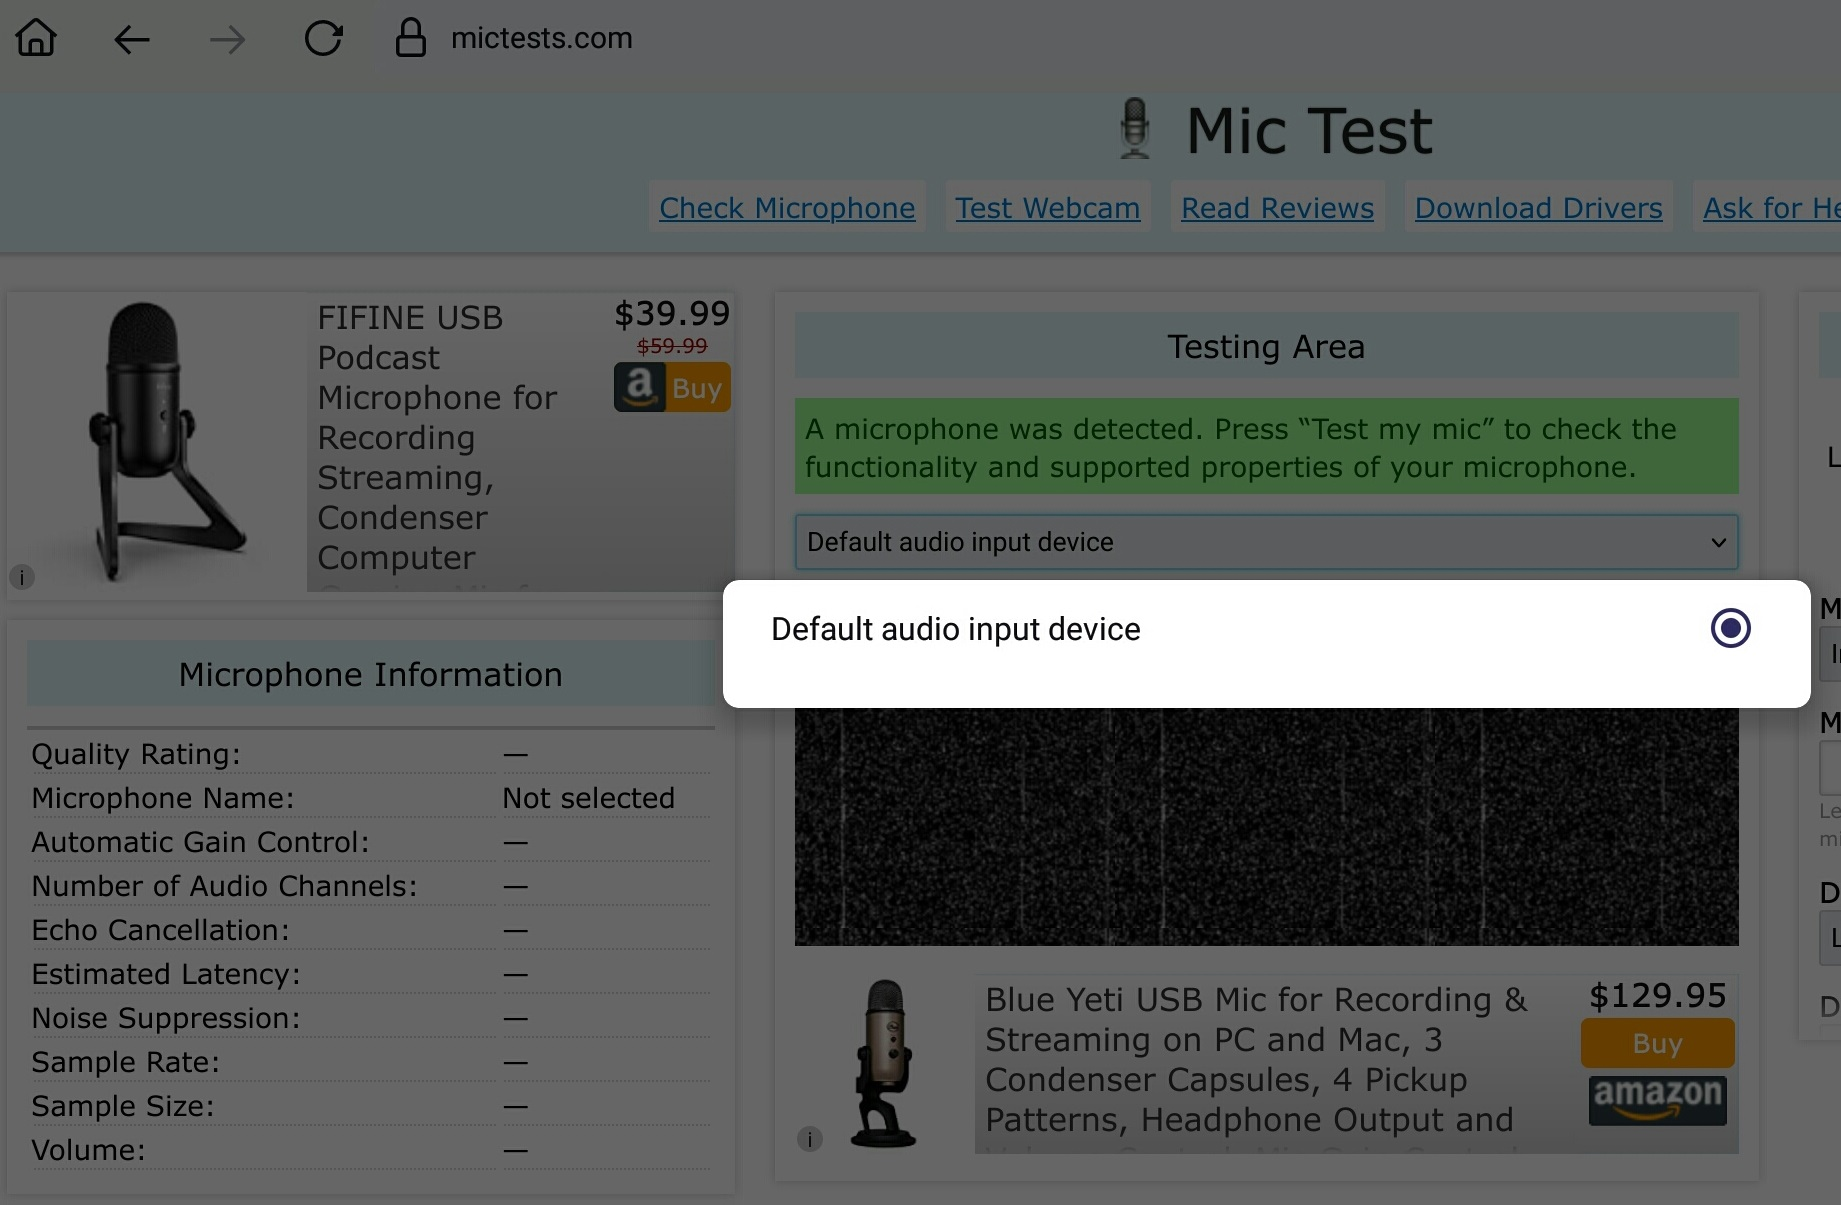Click the Estimated Latency label
The image size is (1841, 1205).
click(166, 973)
